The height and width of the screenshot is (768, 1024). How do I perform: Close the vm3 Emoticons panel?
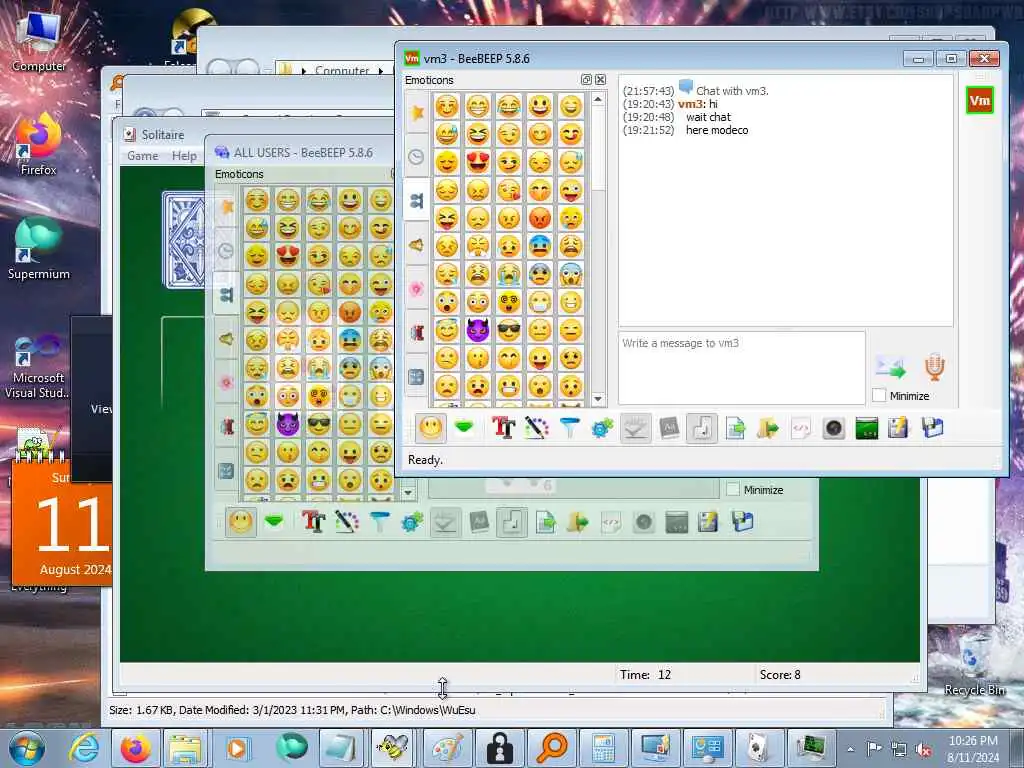click(600, 80)
